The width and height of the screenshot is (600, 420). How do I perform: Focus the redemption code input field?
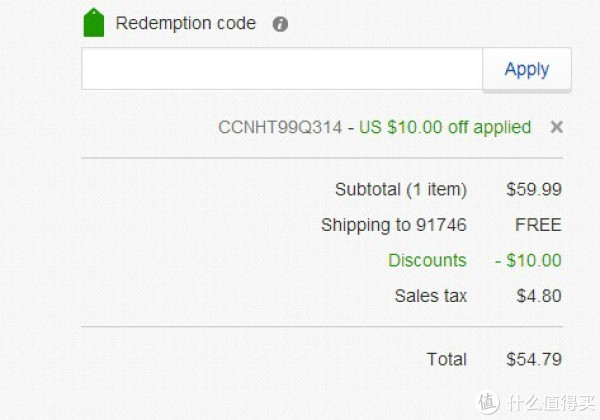282,69
